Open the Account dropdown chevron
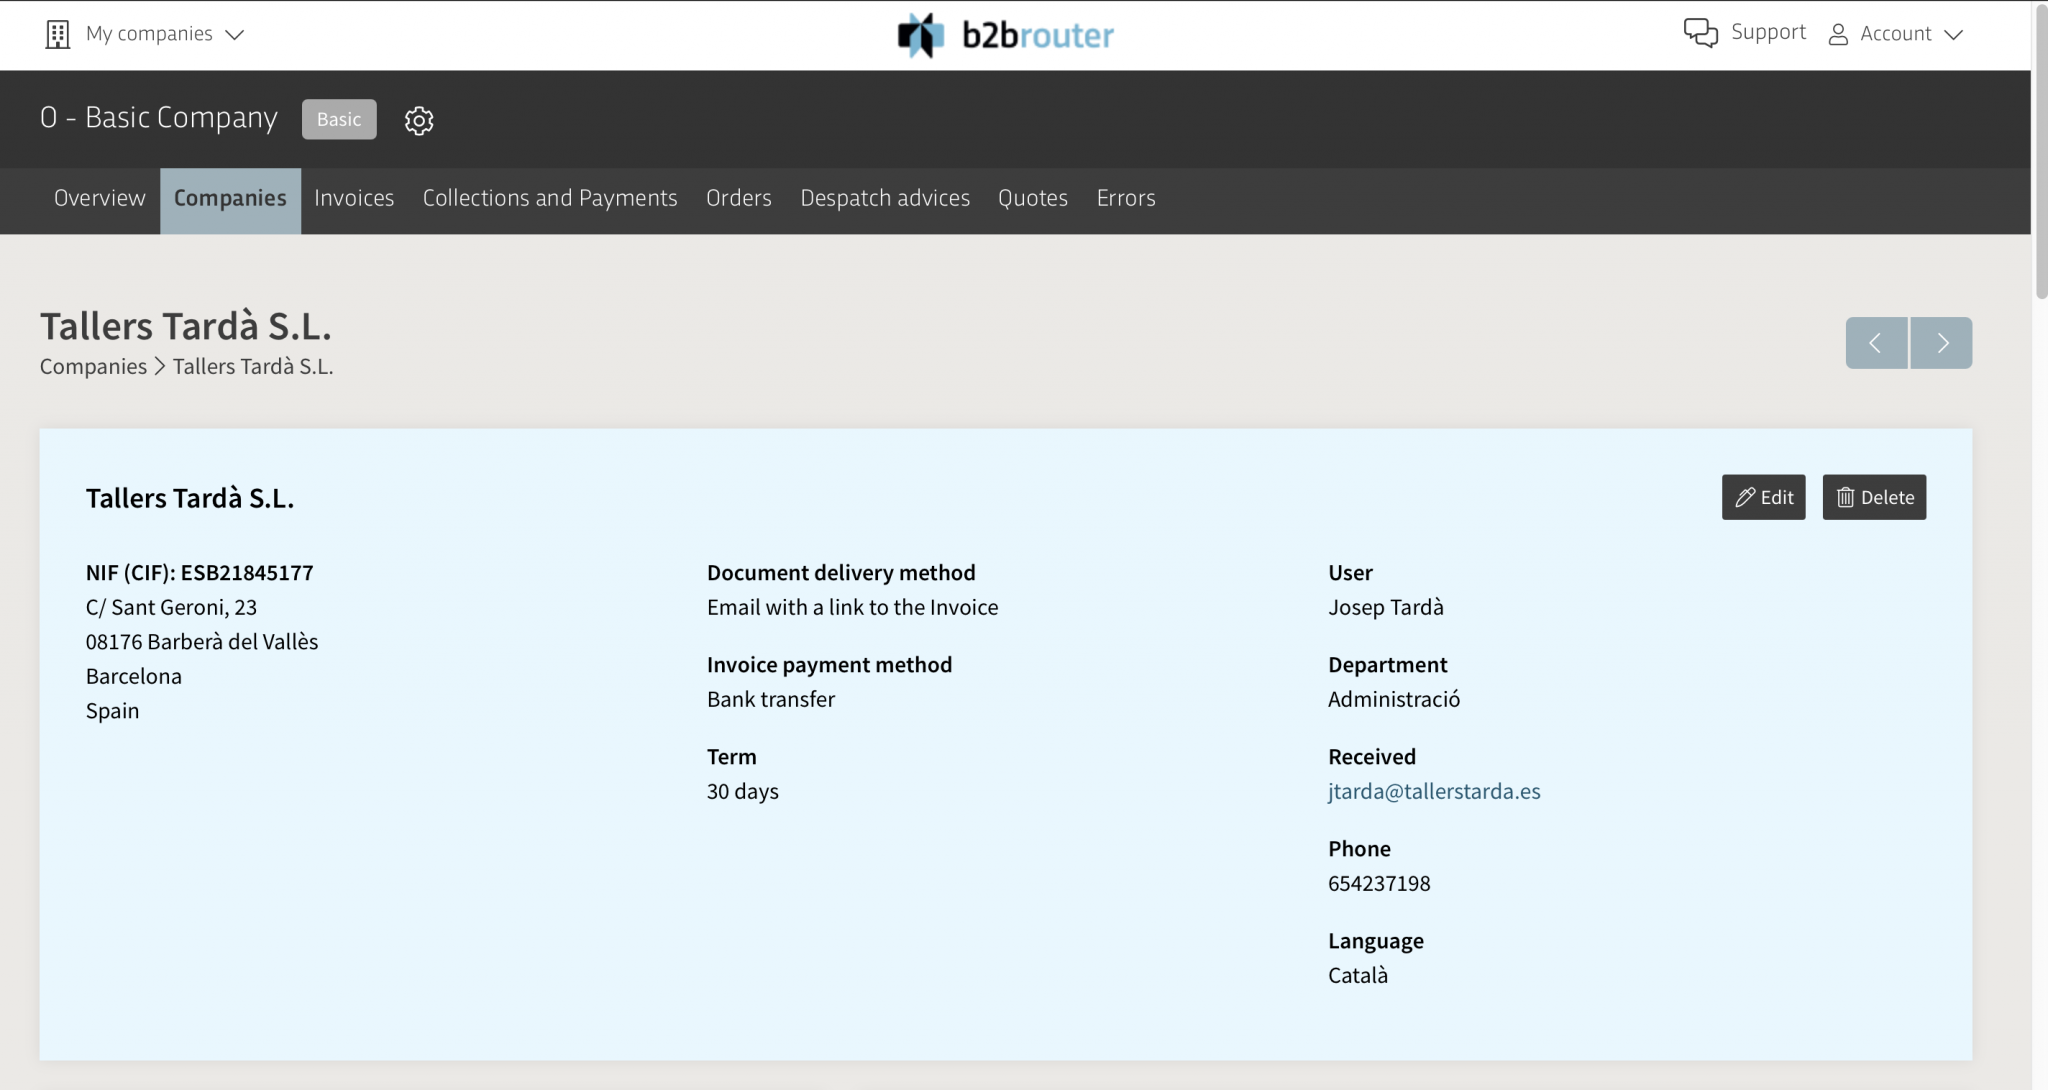The height and width of the screenshot is (1090, 2048). coord(1953,35)
